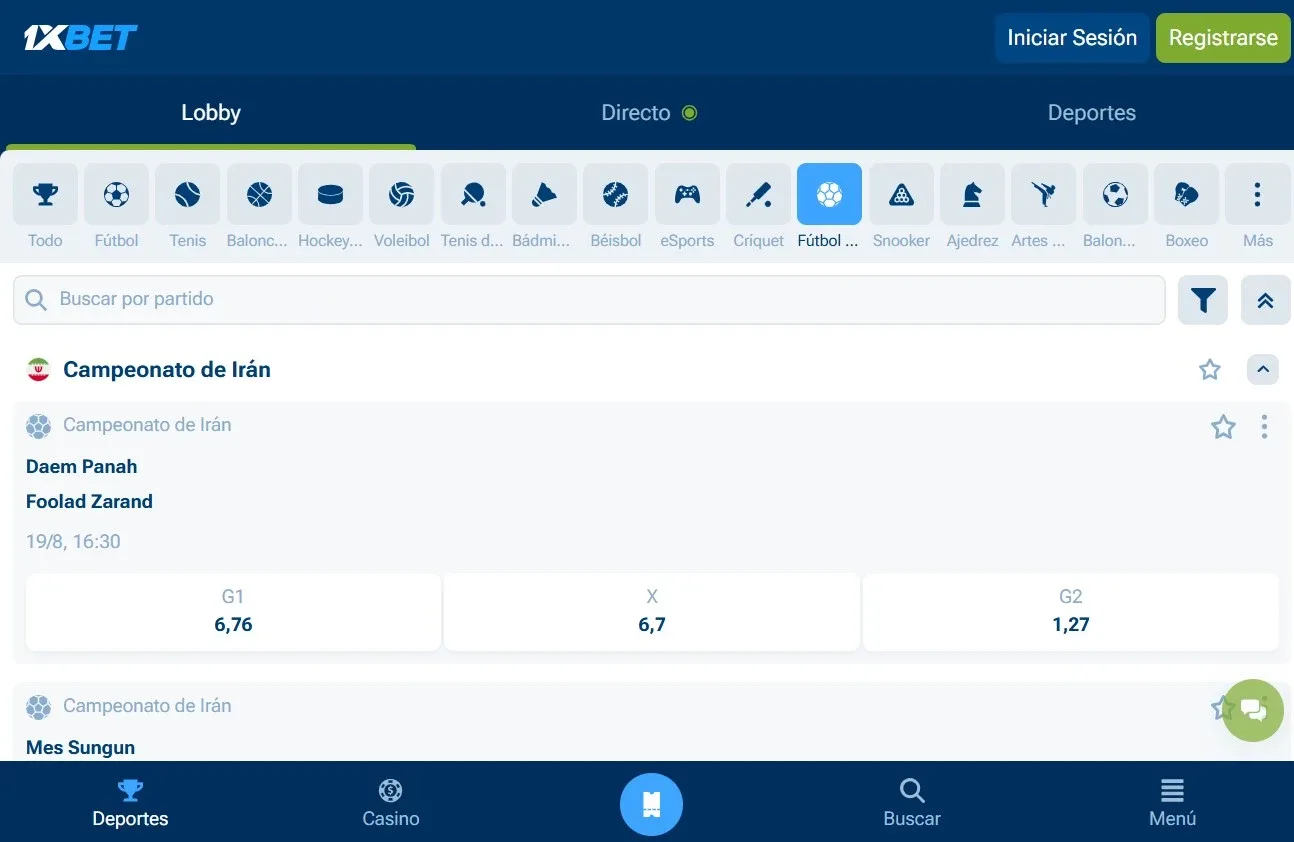Select the Bádminton shuttlecock icon
Viewport: 1294px width, 842px height.
pos(544,194)
